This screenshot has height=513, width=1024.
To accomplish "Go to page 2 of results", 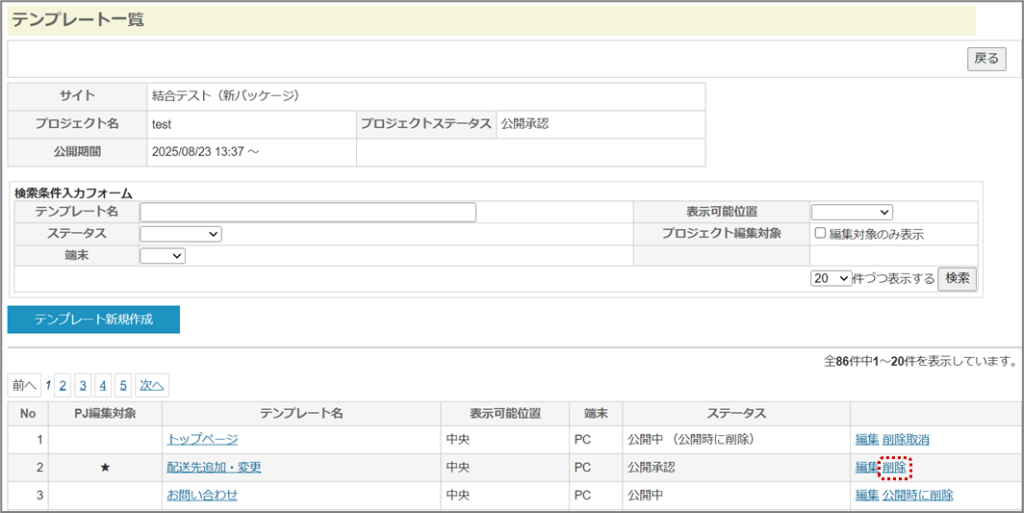I will click(x=63, y=385).
